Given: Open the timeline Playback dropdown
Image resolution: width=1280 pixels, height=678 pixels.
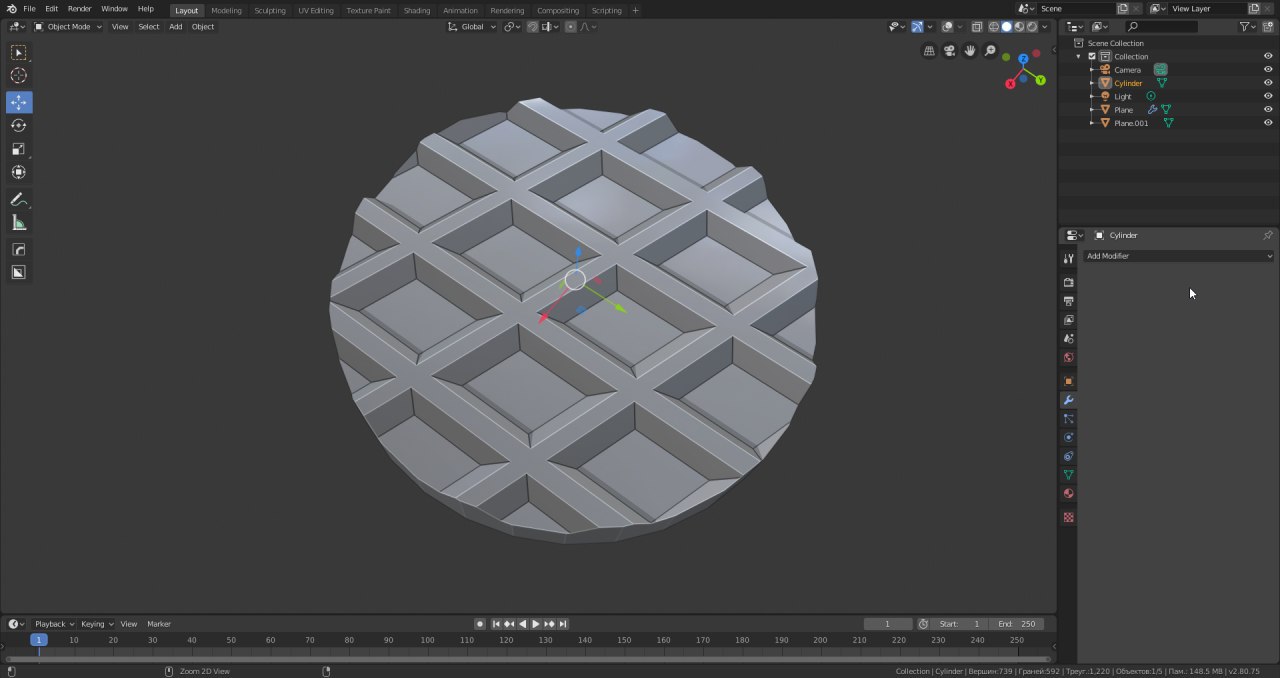Looking at the screenshot, I should point(54,624).
